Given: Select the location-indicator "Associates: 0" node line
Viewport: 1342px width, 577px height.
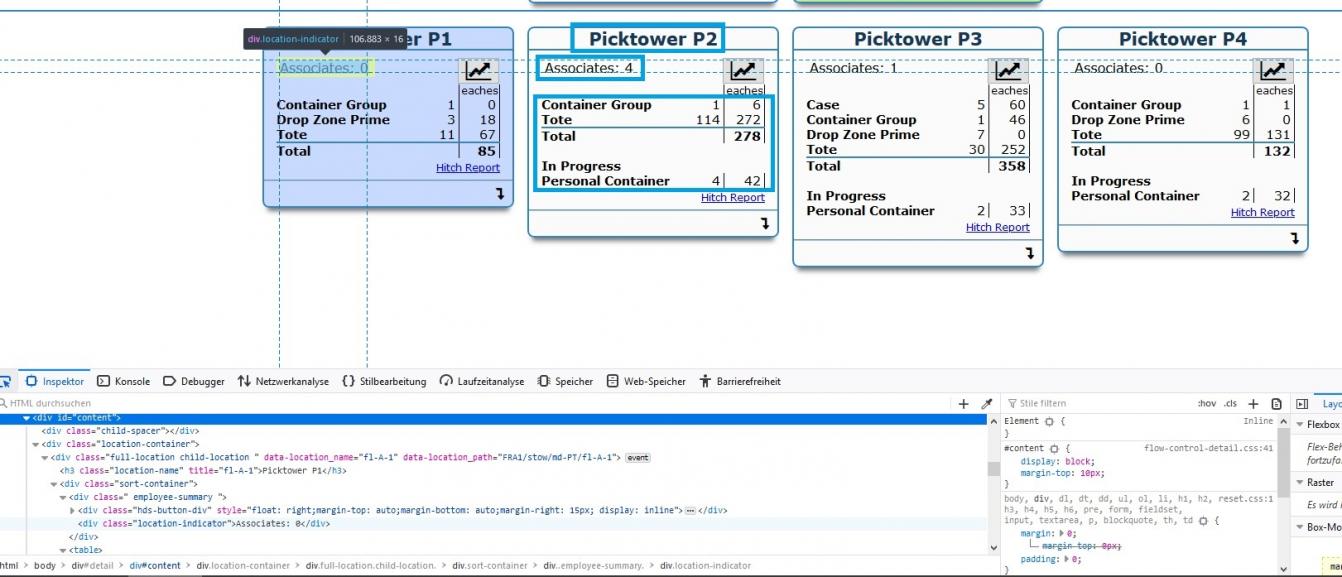Looking at the screenshot, I should click(x=204, y=523).
